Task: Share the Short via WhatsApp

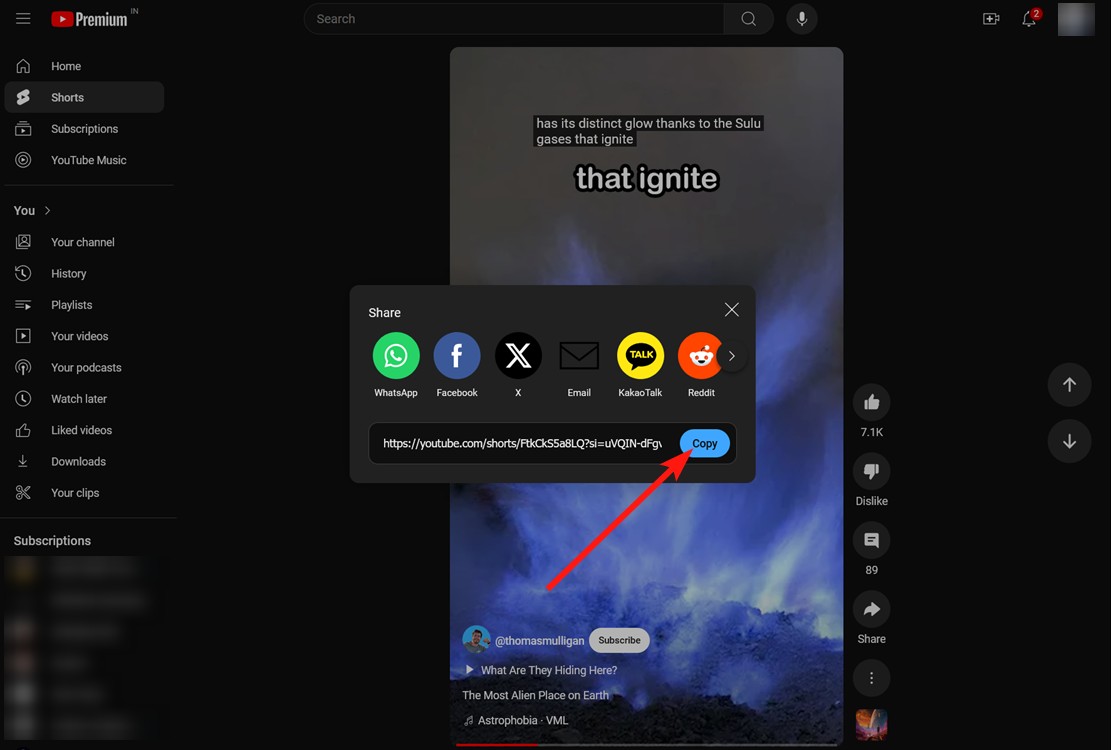Action: pyautogui.click(x=396, y=355)
